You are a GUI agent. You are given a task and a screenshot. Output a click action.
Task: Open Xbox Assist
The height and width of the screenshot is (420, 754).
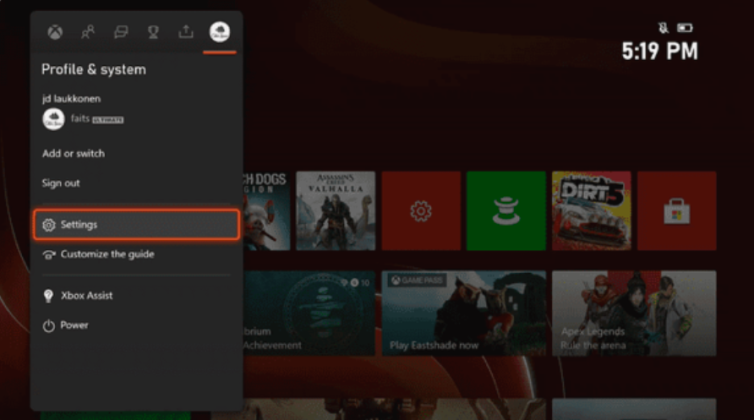137,295
